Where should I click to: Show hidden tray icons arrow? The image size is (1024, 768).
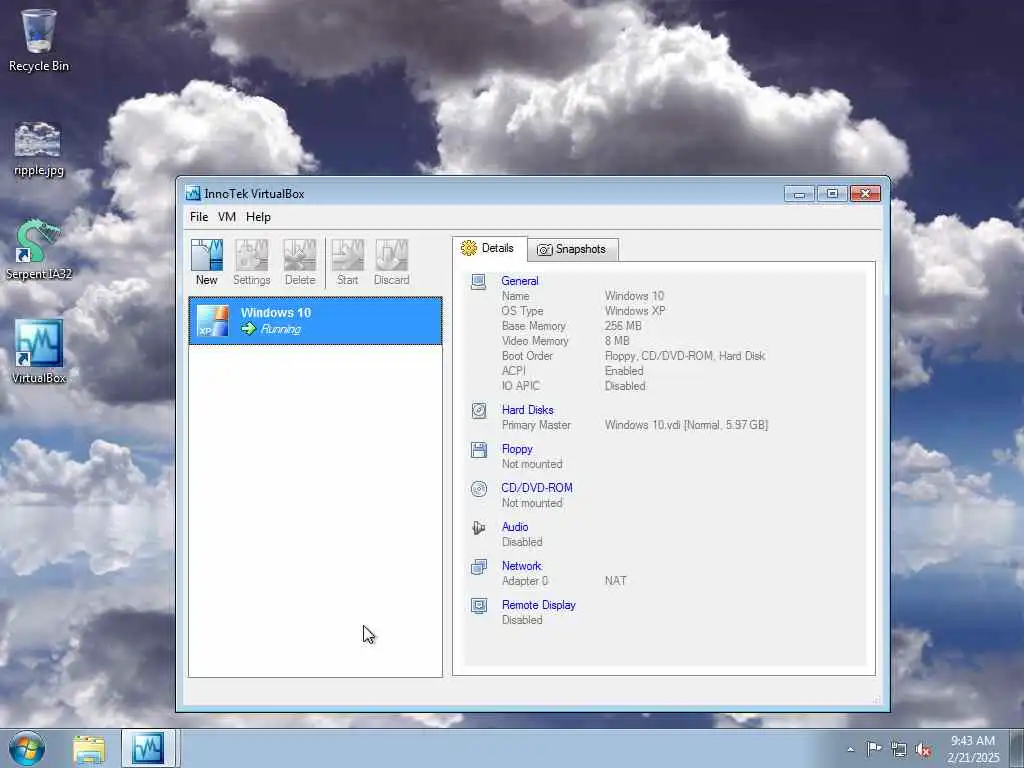850,750
